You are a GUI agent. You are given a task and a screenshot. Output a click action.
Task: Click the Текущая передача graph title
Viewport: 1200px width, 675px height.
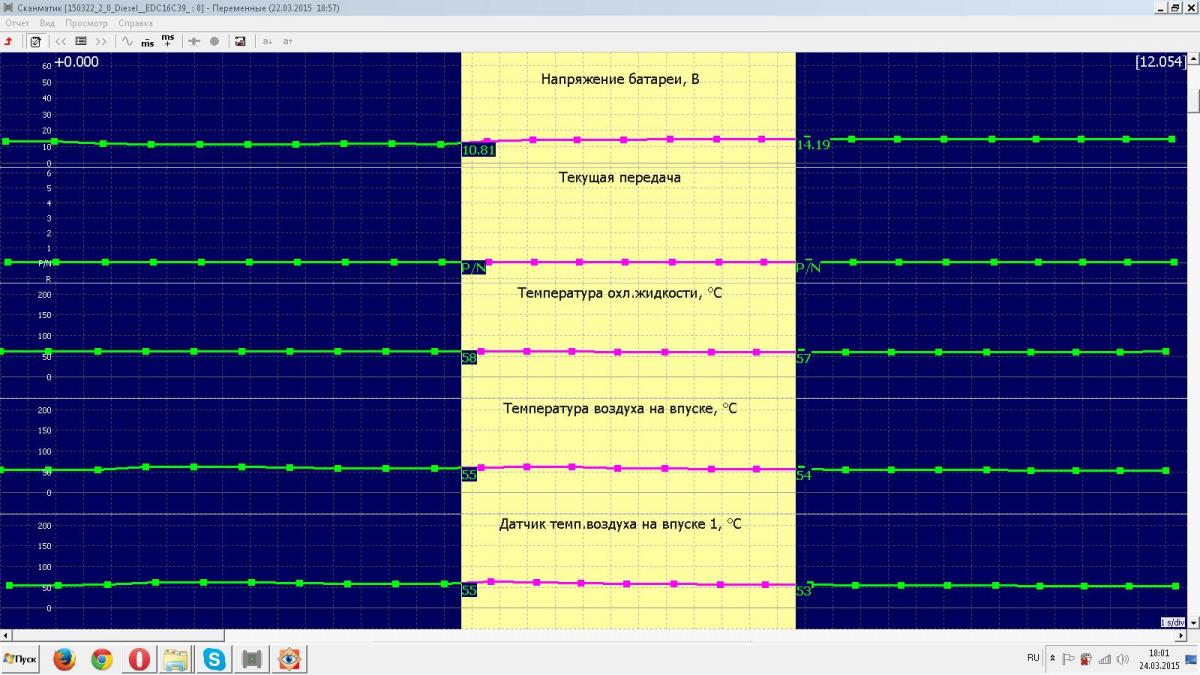click(620, 177)
